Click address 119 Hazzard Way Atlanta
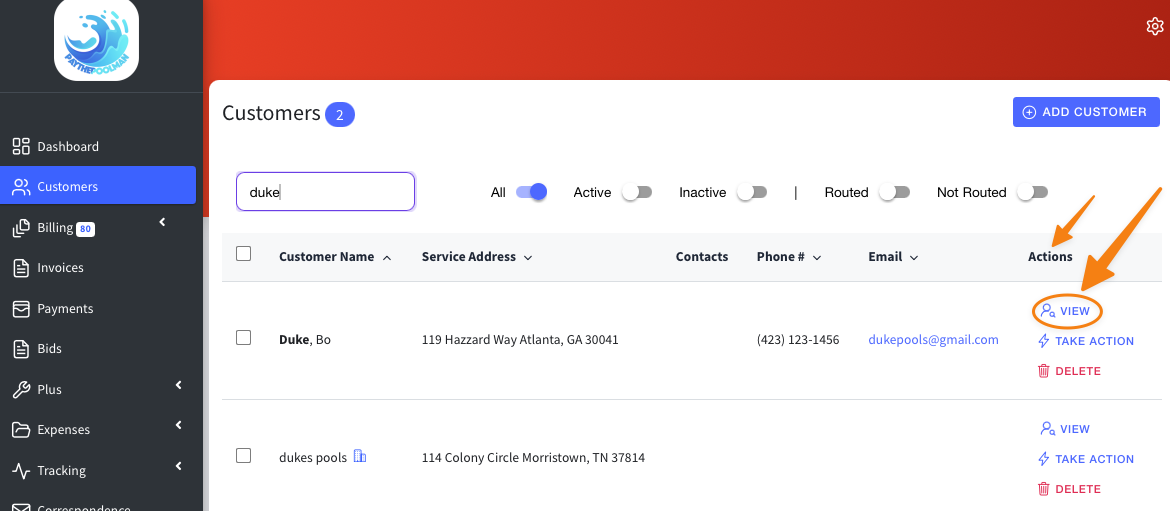The width and height of the screenshot is (1170, 511). (520, 339)
